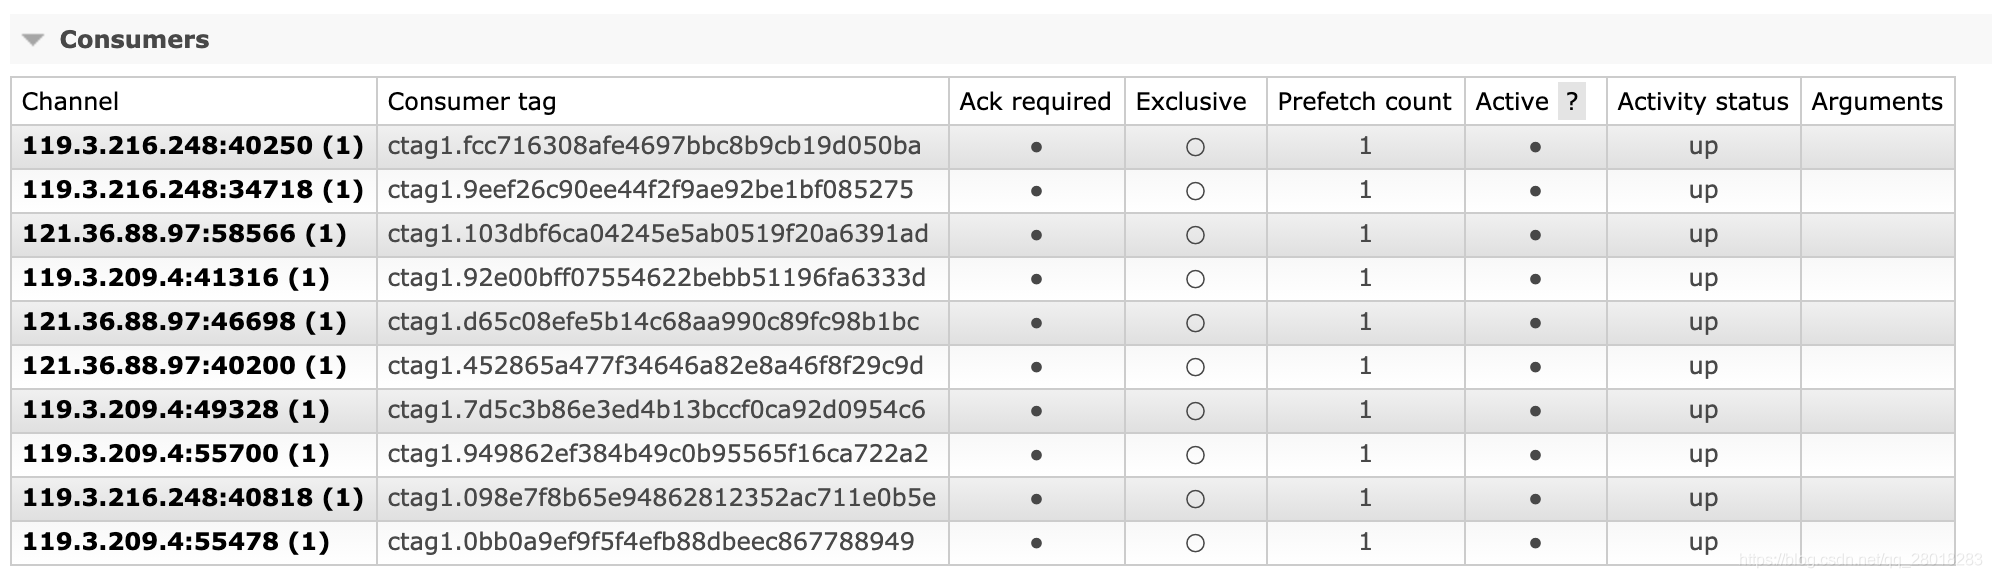Open channel 119.3.216.248:40250 (1)
Screen dimensions: 1992x578
[x=193, y=146]
